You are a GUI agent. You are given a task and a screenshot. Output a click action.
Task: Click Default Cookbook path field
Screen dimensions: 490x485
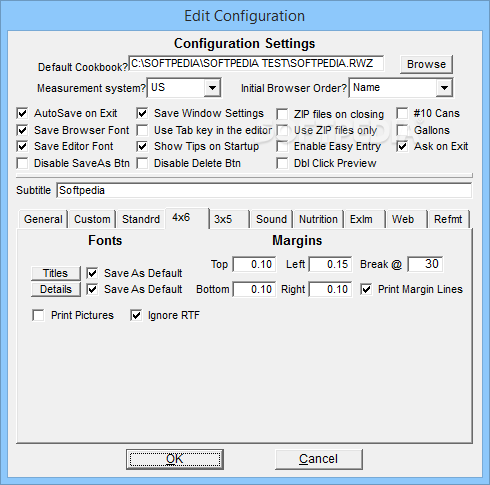(256, 63)
